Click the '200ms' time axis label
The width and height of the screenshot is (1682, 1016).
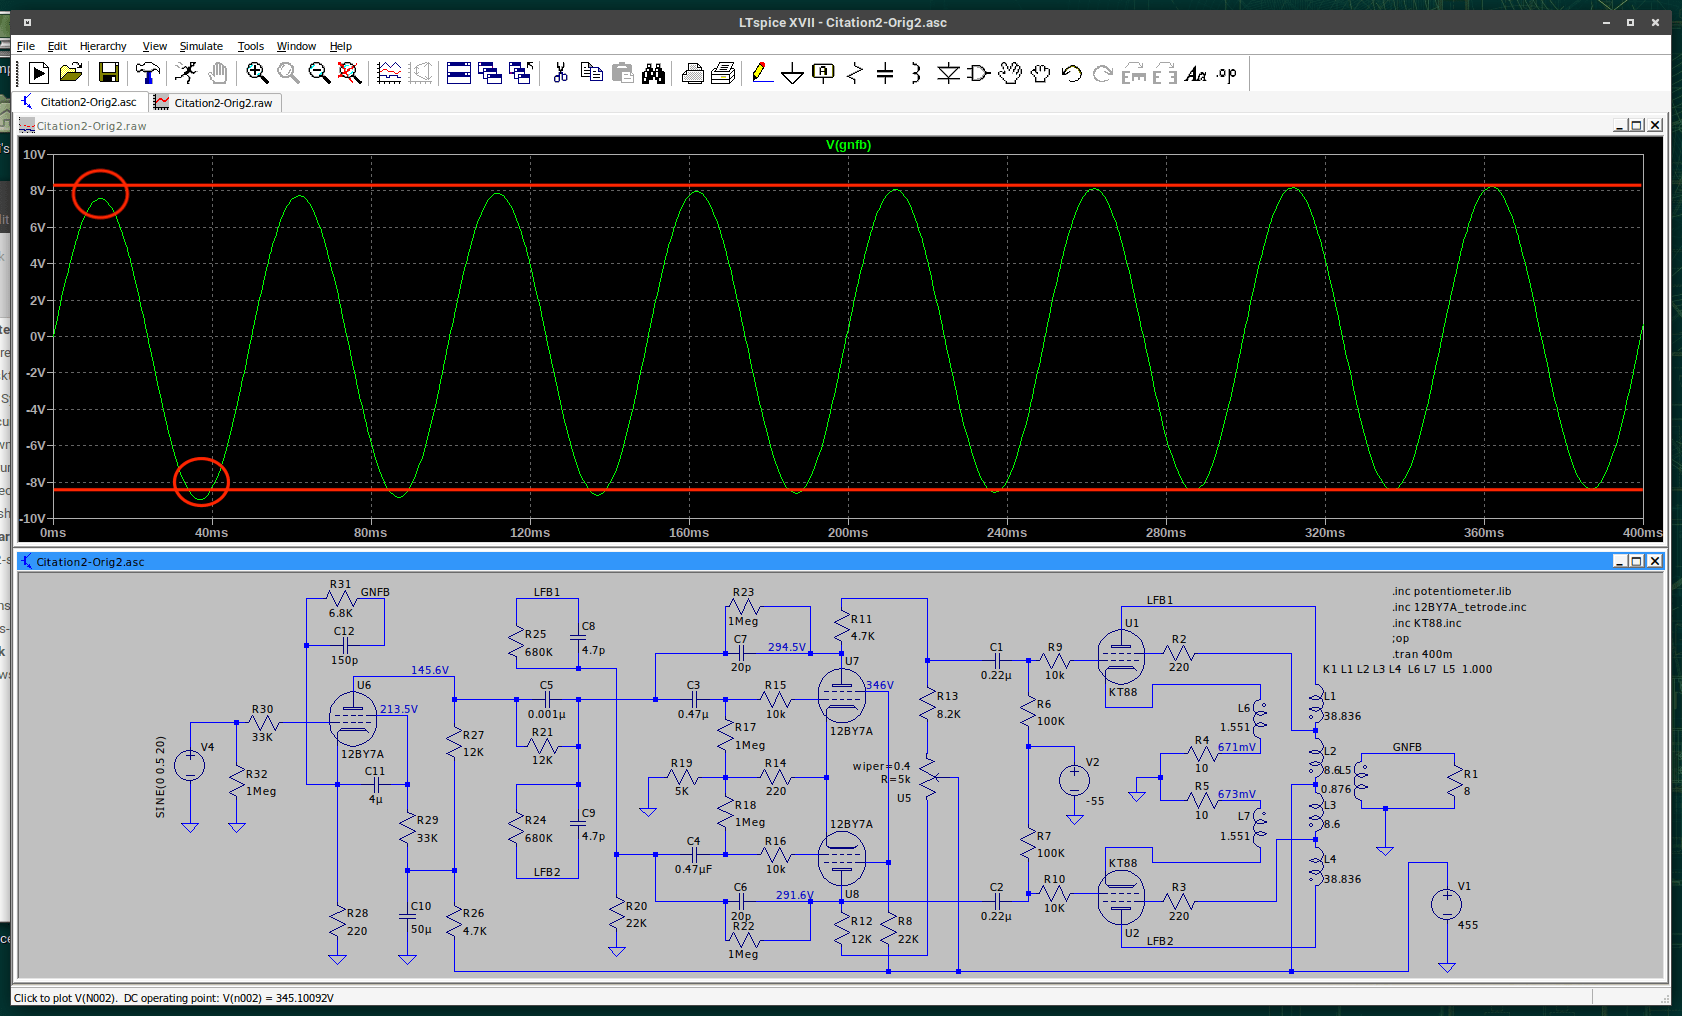(x=848, y=533)
